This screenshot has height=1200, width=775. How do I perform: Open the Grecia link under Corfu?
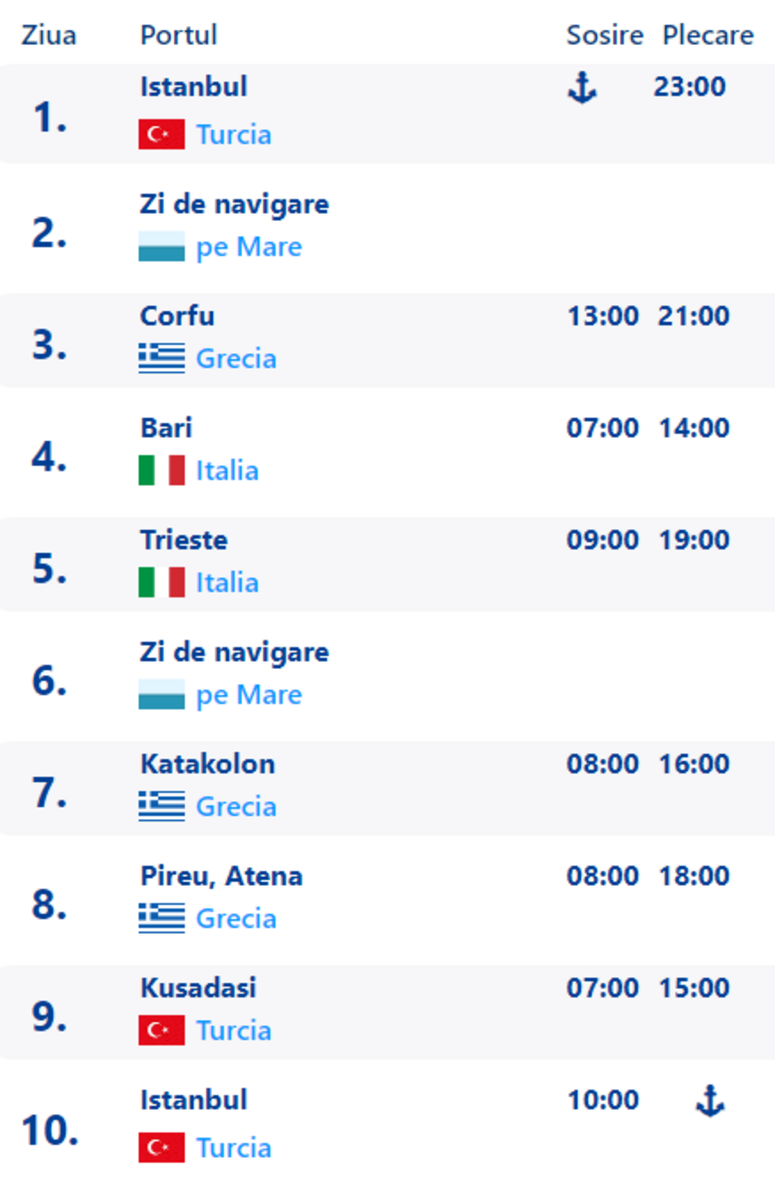237,358
